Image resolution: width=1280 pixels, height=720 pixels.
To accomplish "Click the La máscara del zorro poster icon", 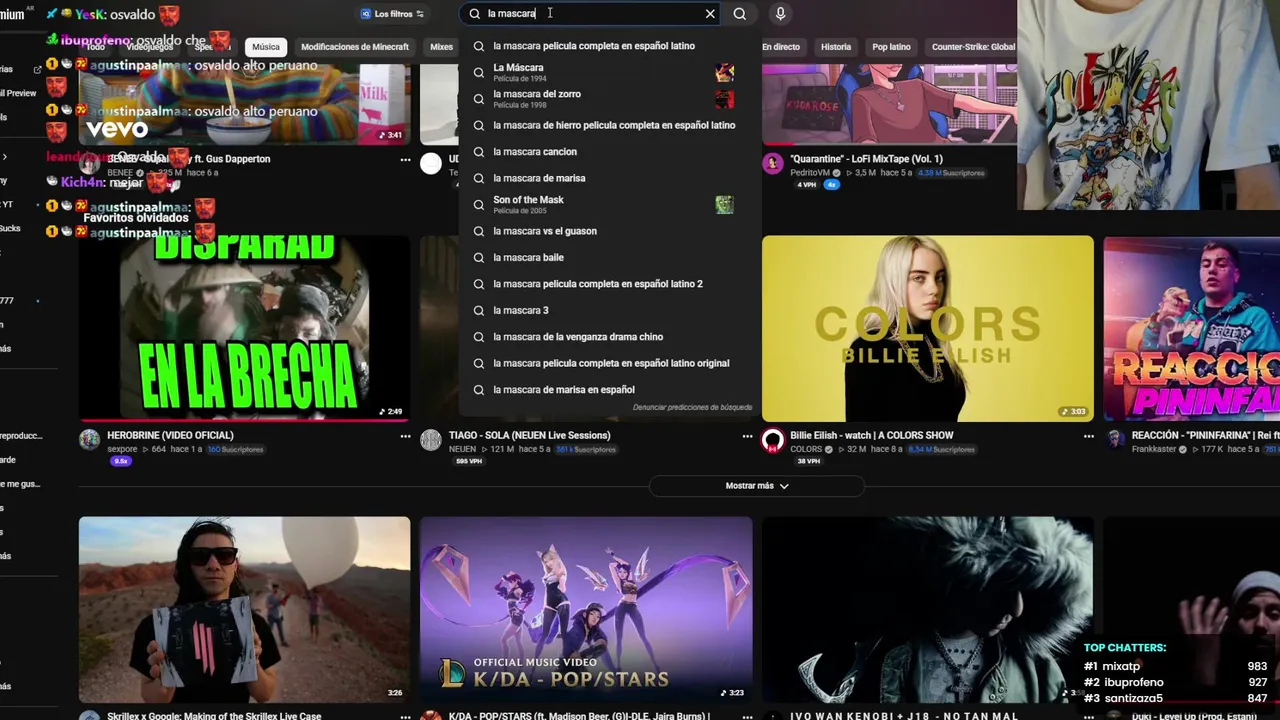I will pos(724,98).
